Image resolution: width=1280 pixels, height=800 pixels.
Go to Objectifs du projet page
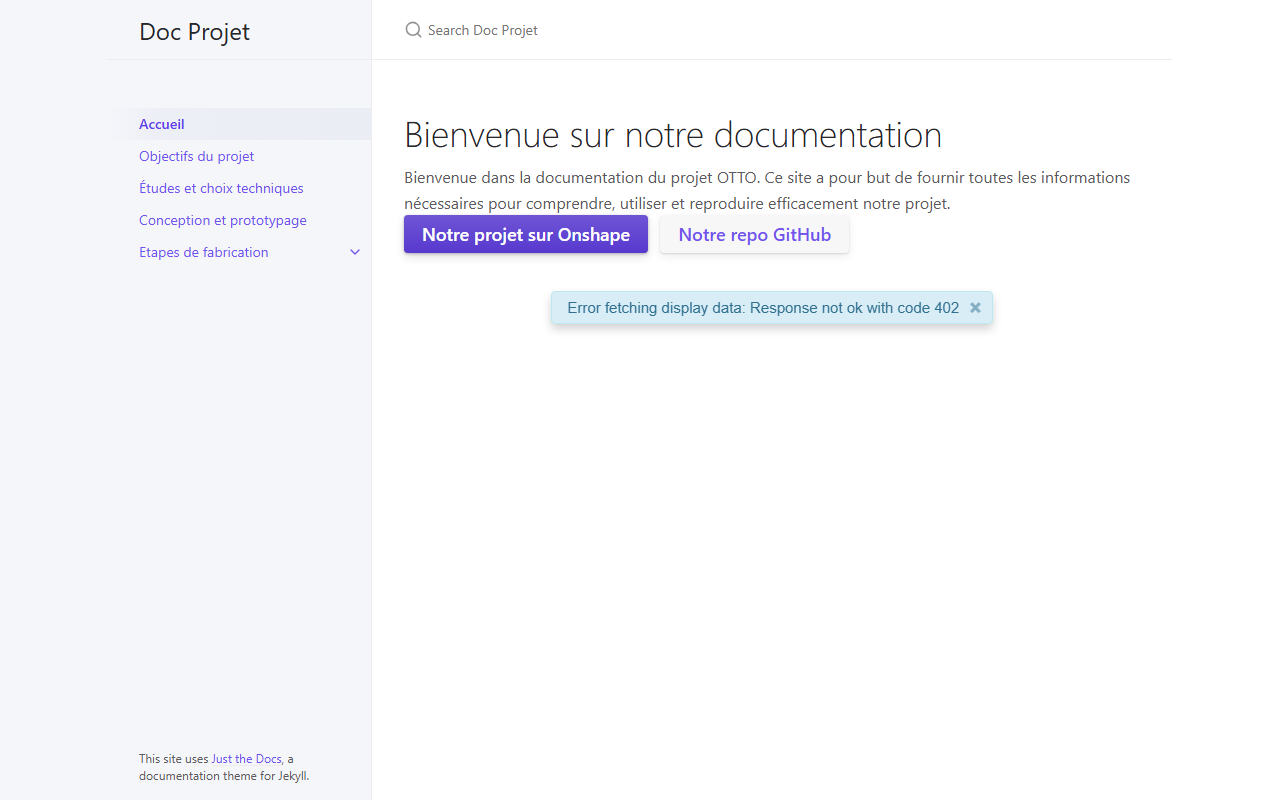click(x=239, y=156)
